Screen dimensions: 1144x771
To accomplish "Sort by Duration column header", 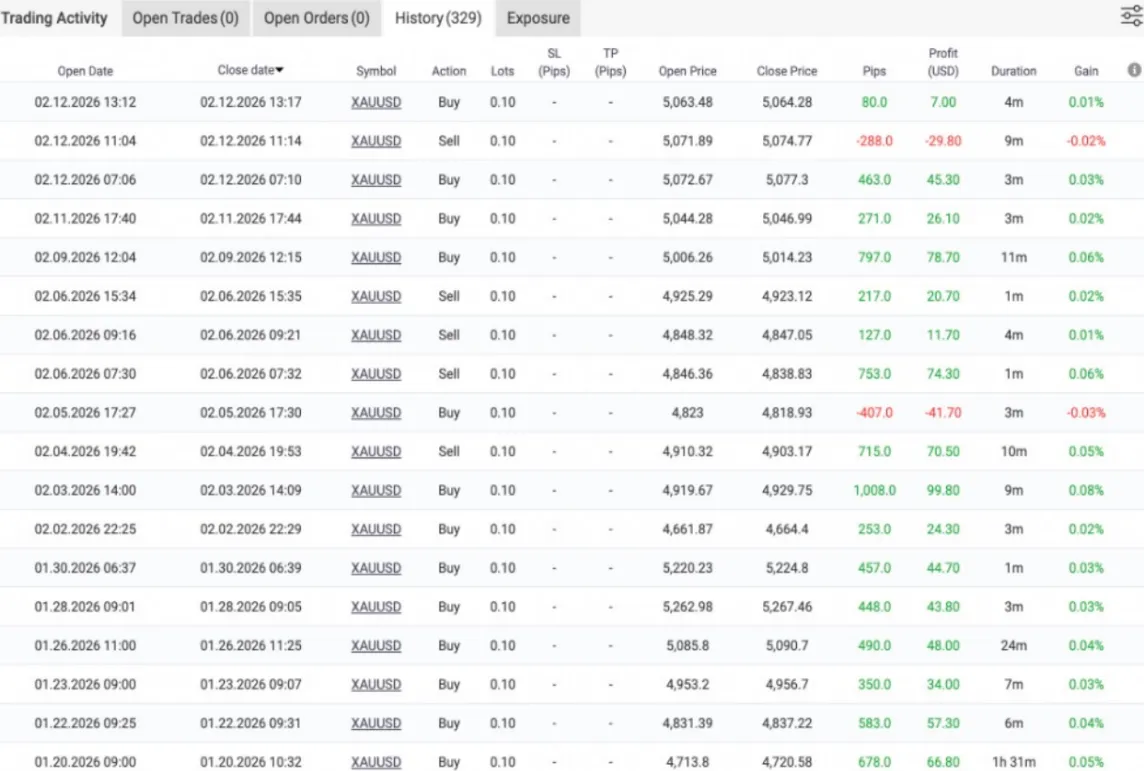I will (1013, 71).
